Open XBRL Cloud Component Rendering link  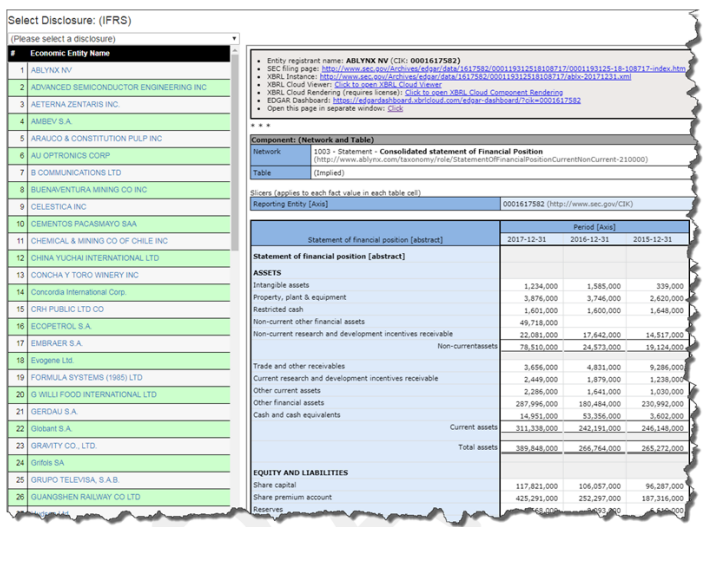[x=484, y=92]
